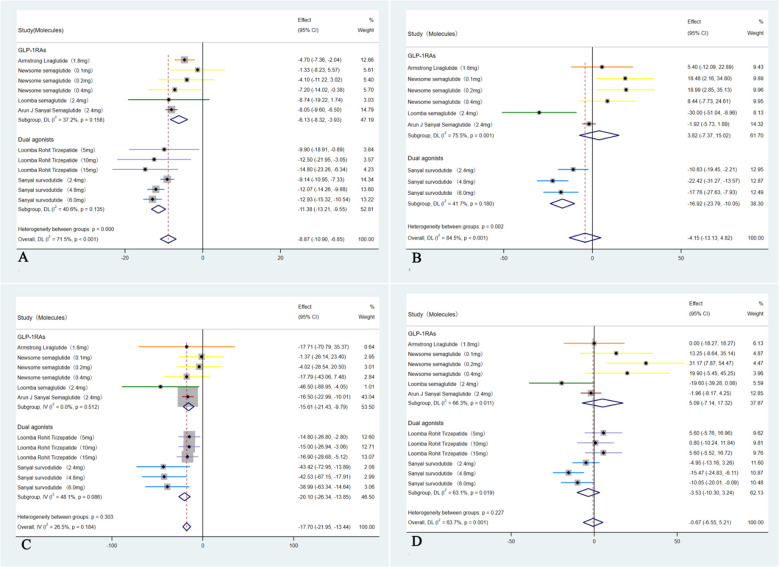Click Heterogeneity between groups: p = 0.303
The image size is (779, 567).
(x=65, y=517)
